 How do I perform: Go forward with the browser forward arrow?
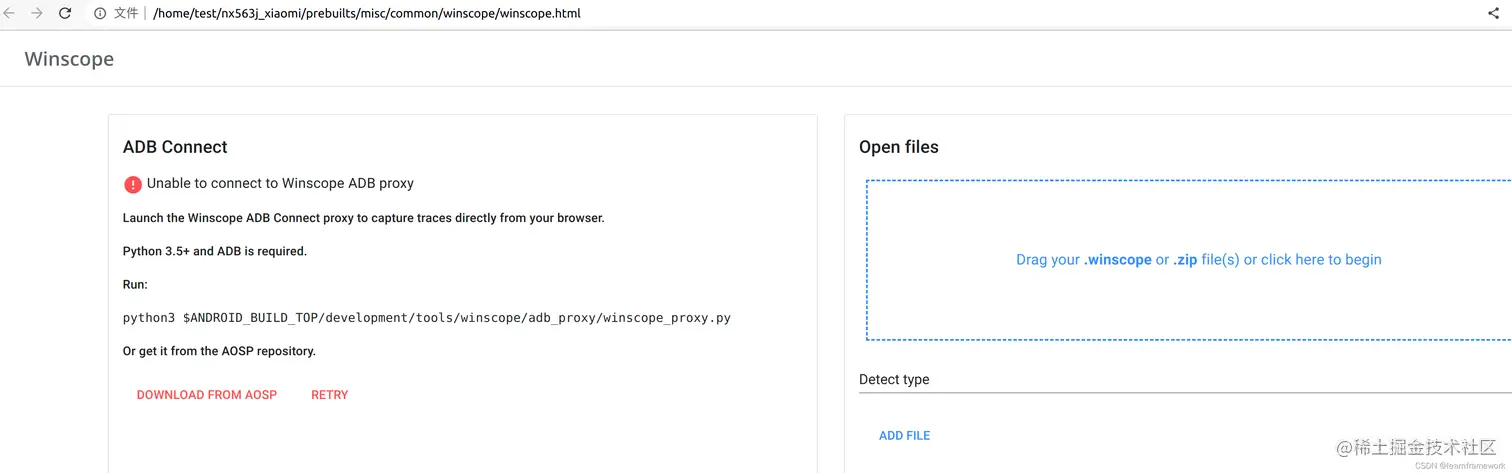coord(37,14)
